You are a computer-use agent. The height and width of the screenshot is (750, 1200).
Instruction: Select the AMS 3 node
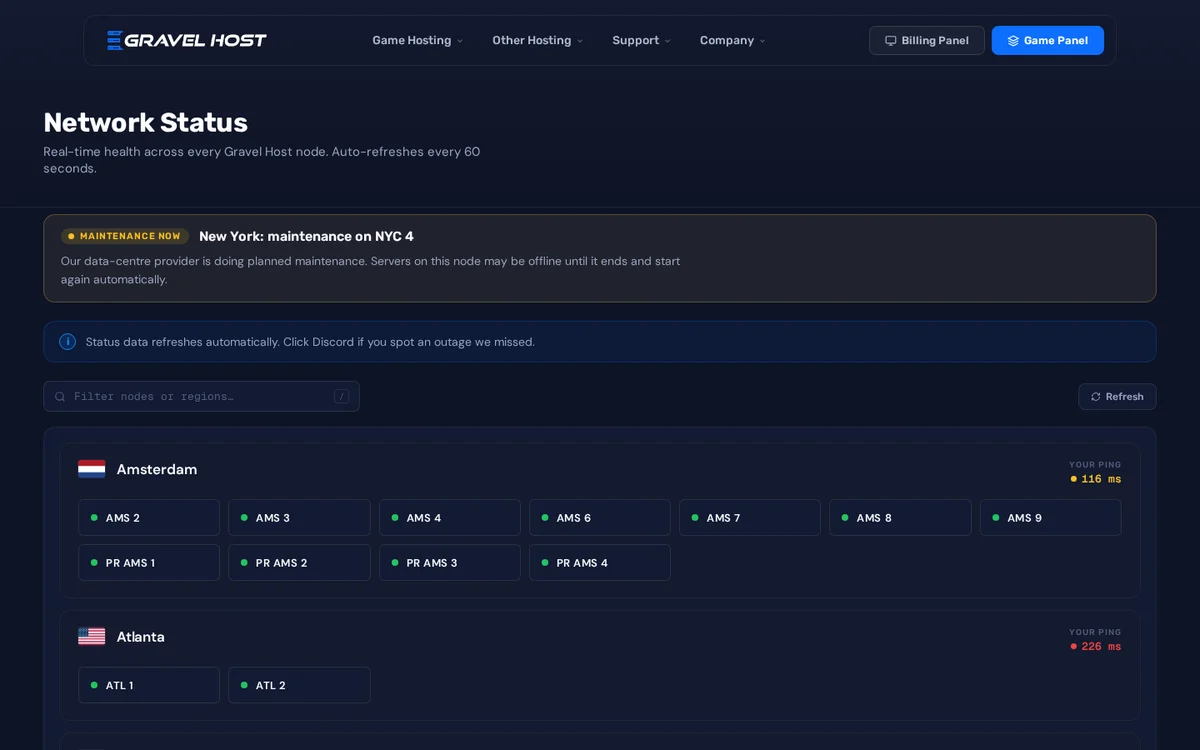pyautogui.click(x=299, y=518)
